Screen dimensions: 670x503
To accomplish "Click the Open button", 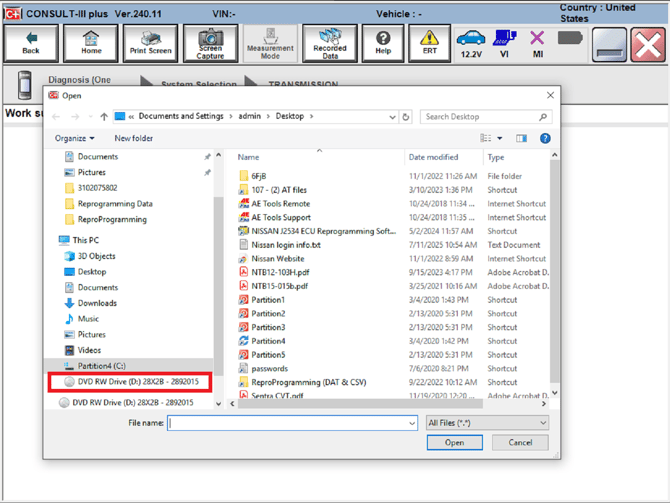I will click(455, 442).
